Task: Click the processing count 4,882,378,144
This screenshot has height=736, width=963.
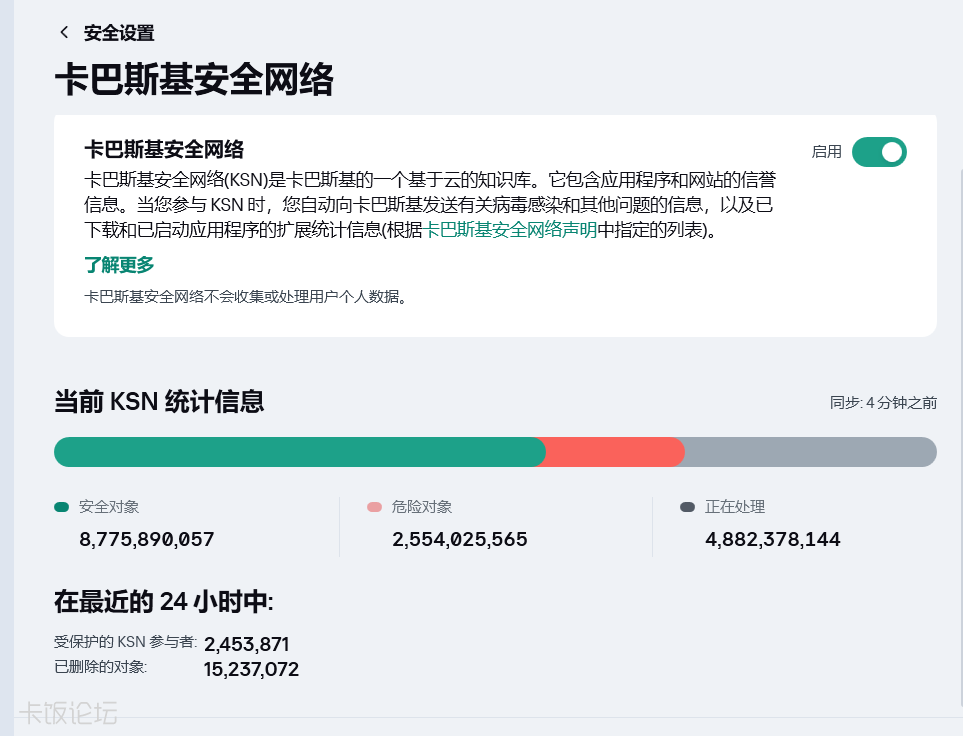Action: (773, 539)
